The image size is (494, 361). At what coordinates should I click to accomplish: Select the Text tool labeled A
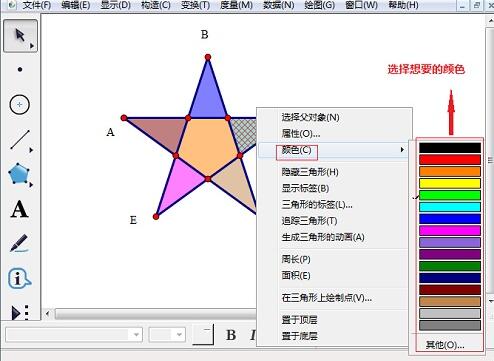point(20,209)
